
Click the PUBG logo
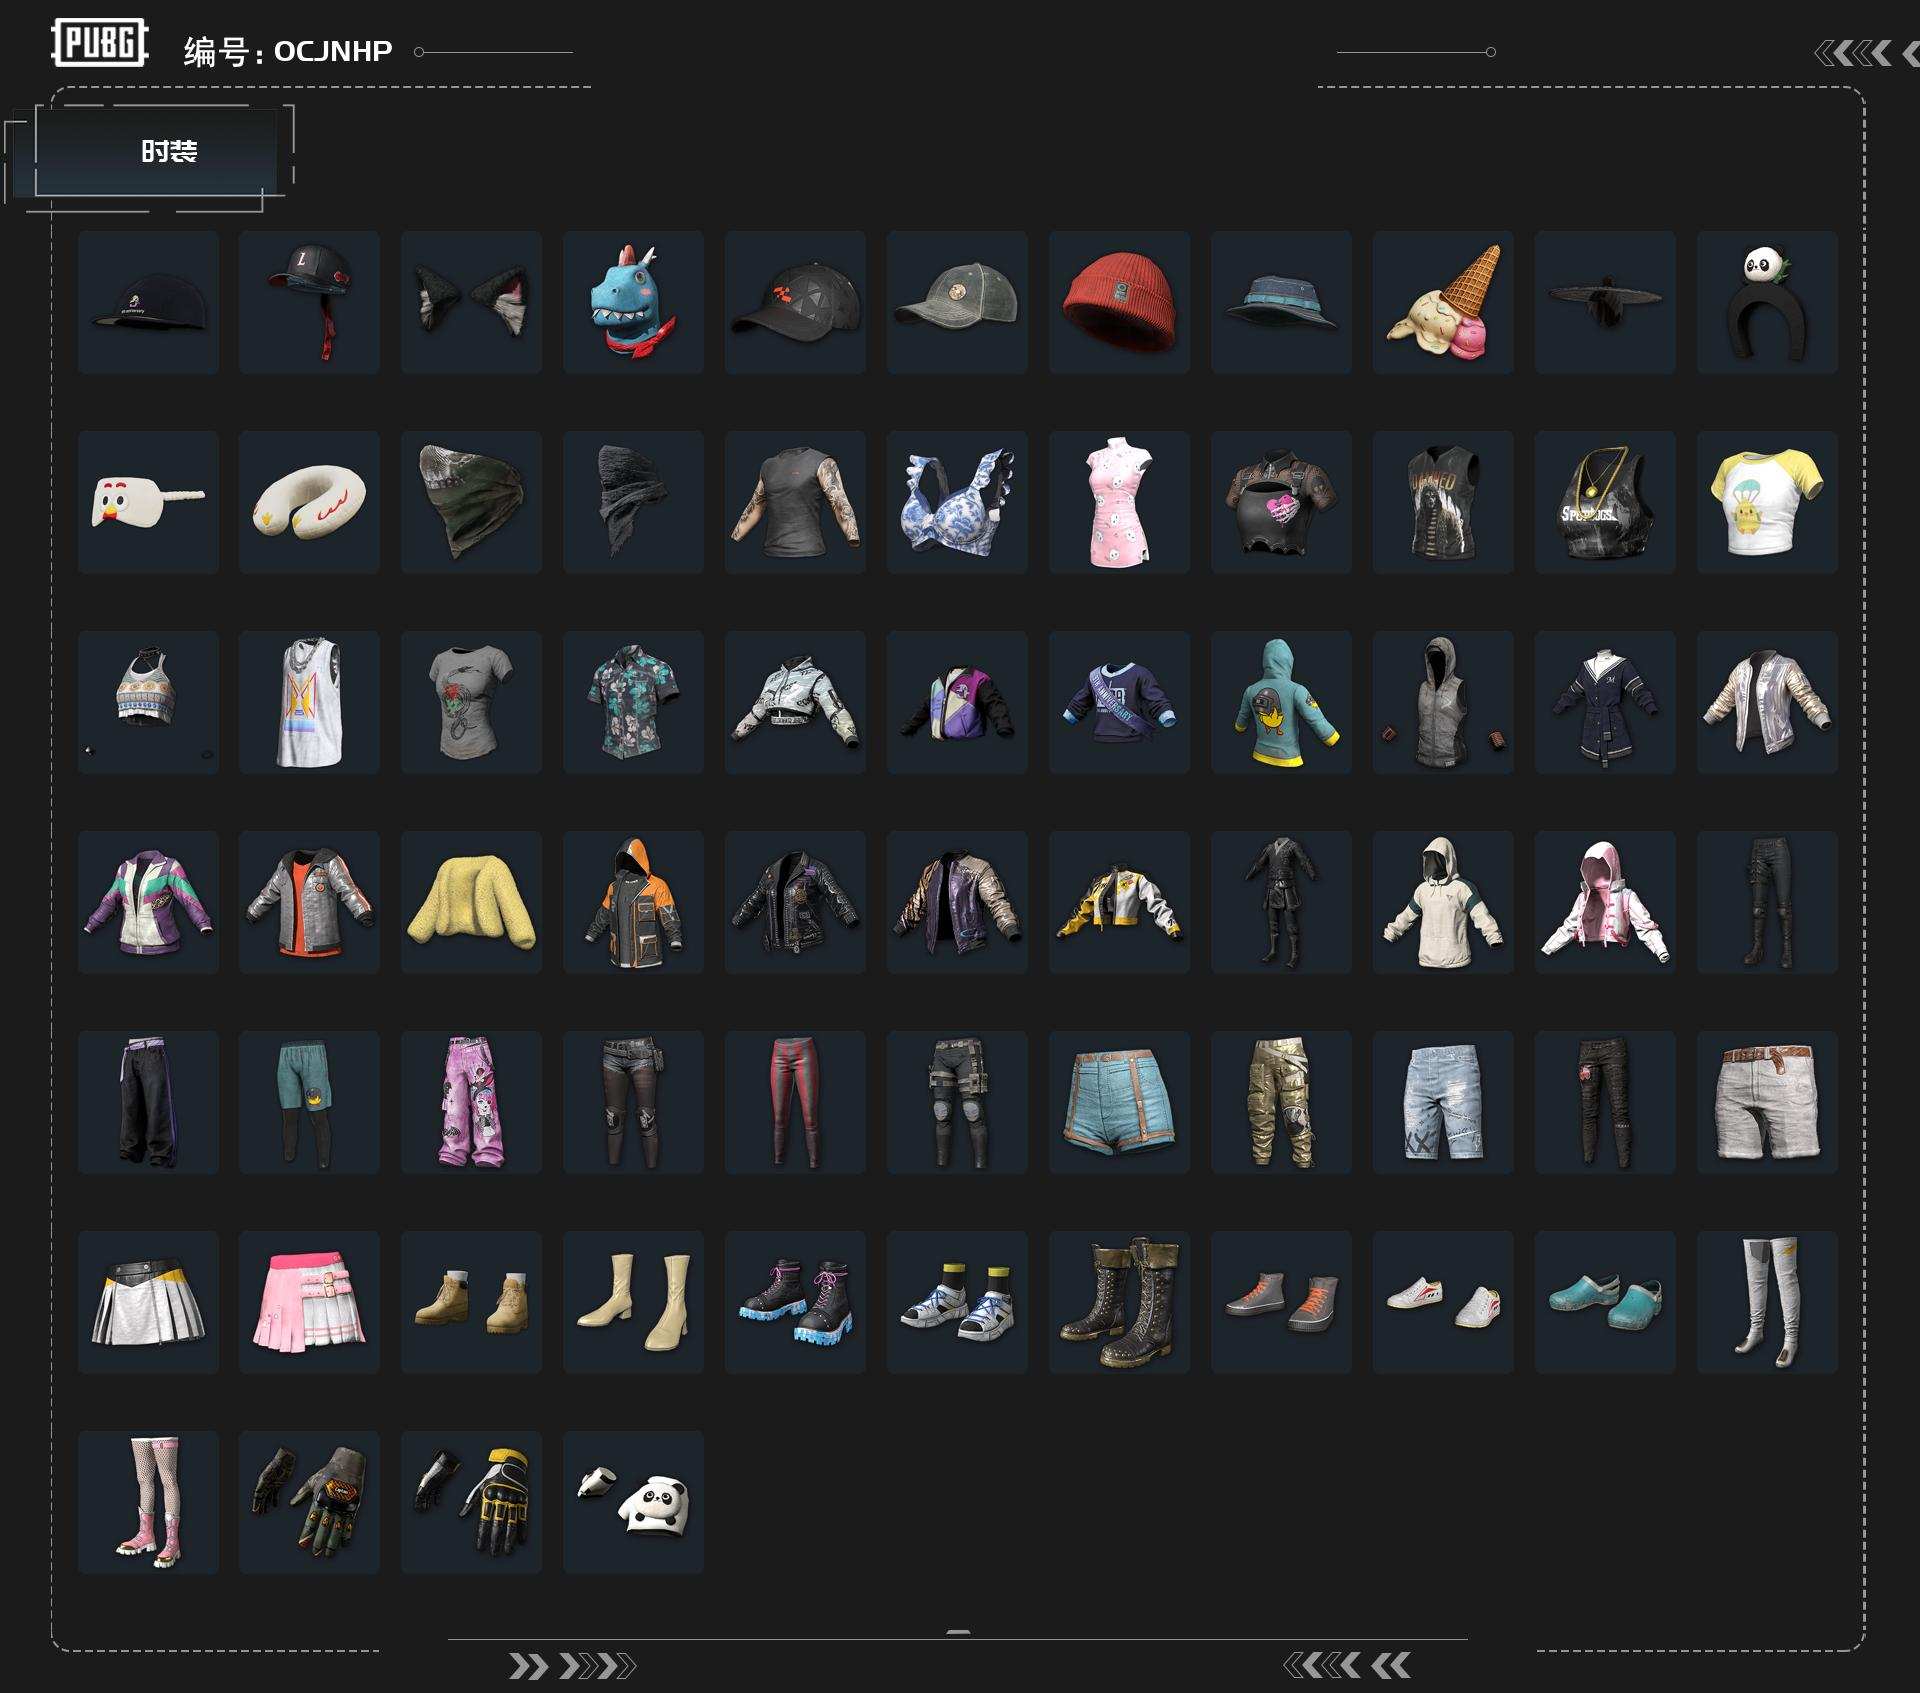tap(100, 43)
